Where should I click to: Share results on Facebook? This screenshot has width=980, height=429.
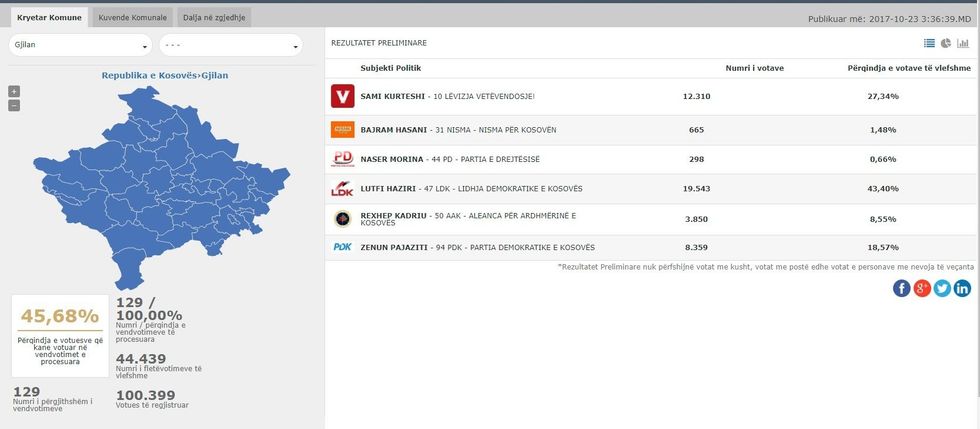point(901,288)
